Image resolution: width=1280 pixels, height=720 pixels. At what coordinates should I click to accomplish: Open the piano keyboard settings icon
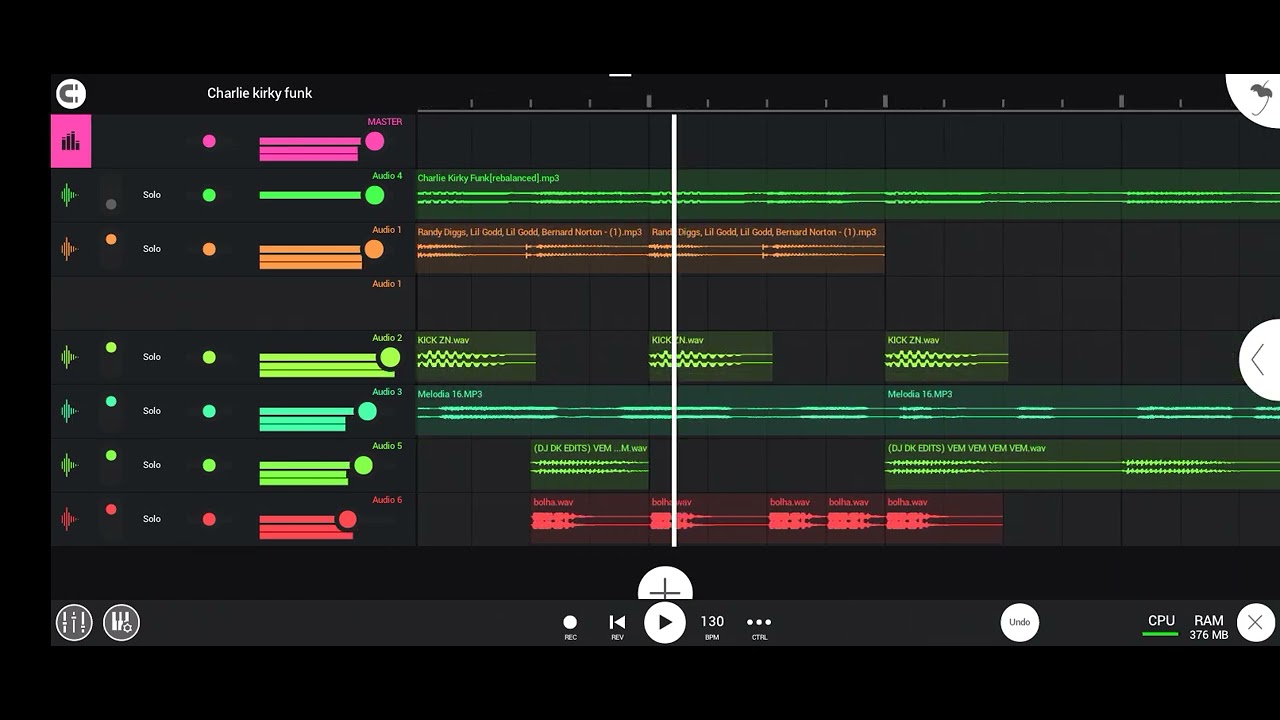point(122,623)
